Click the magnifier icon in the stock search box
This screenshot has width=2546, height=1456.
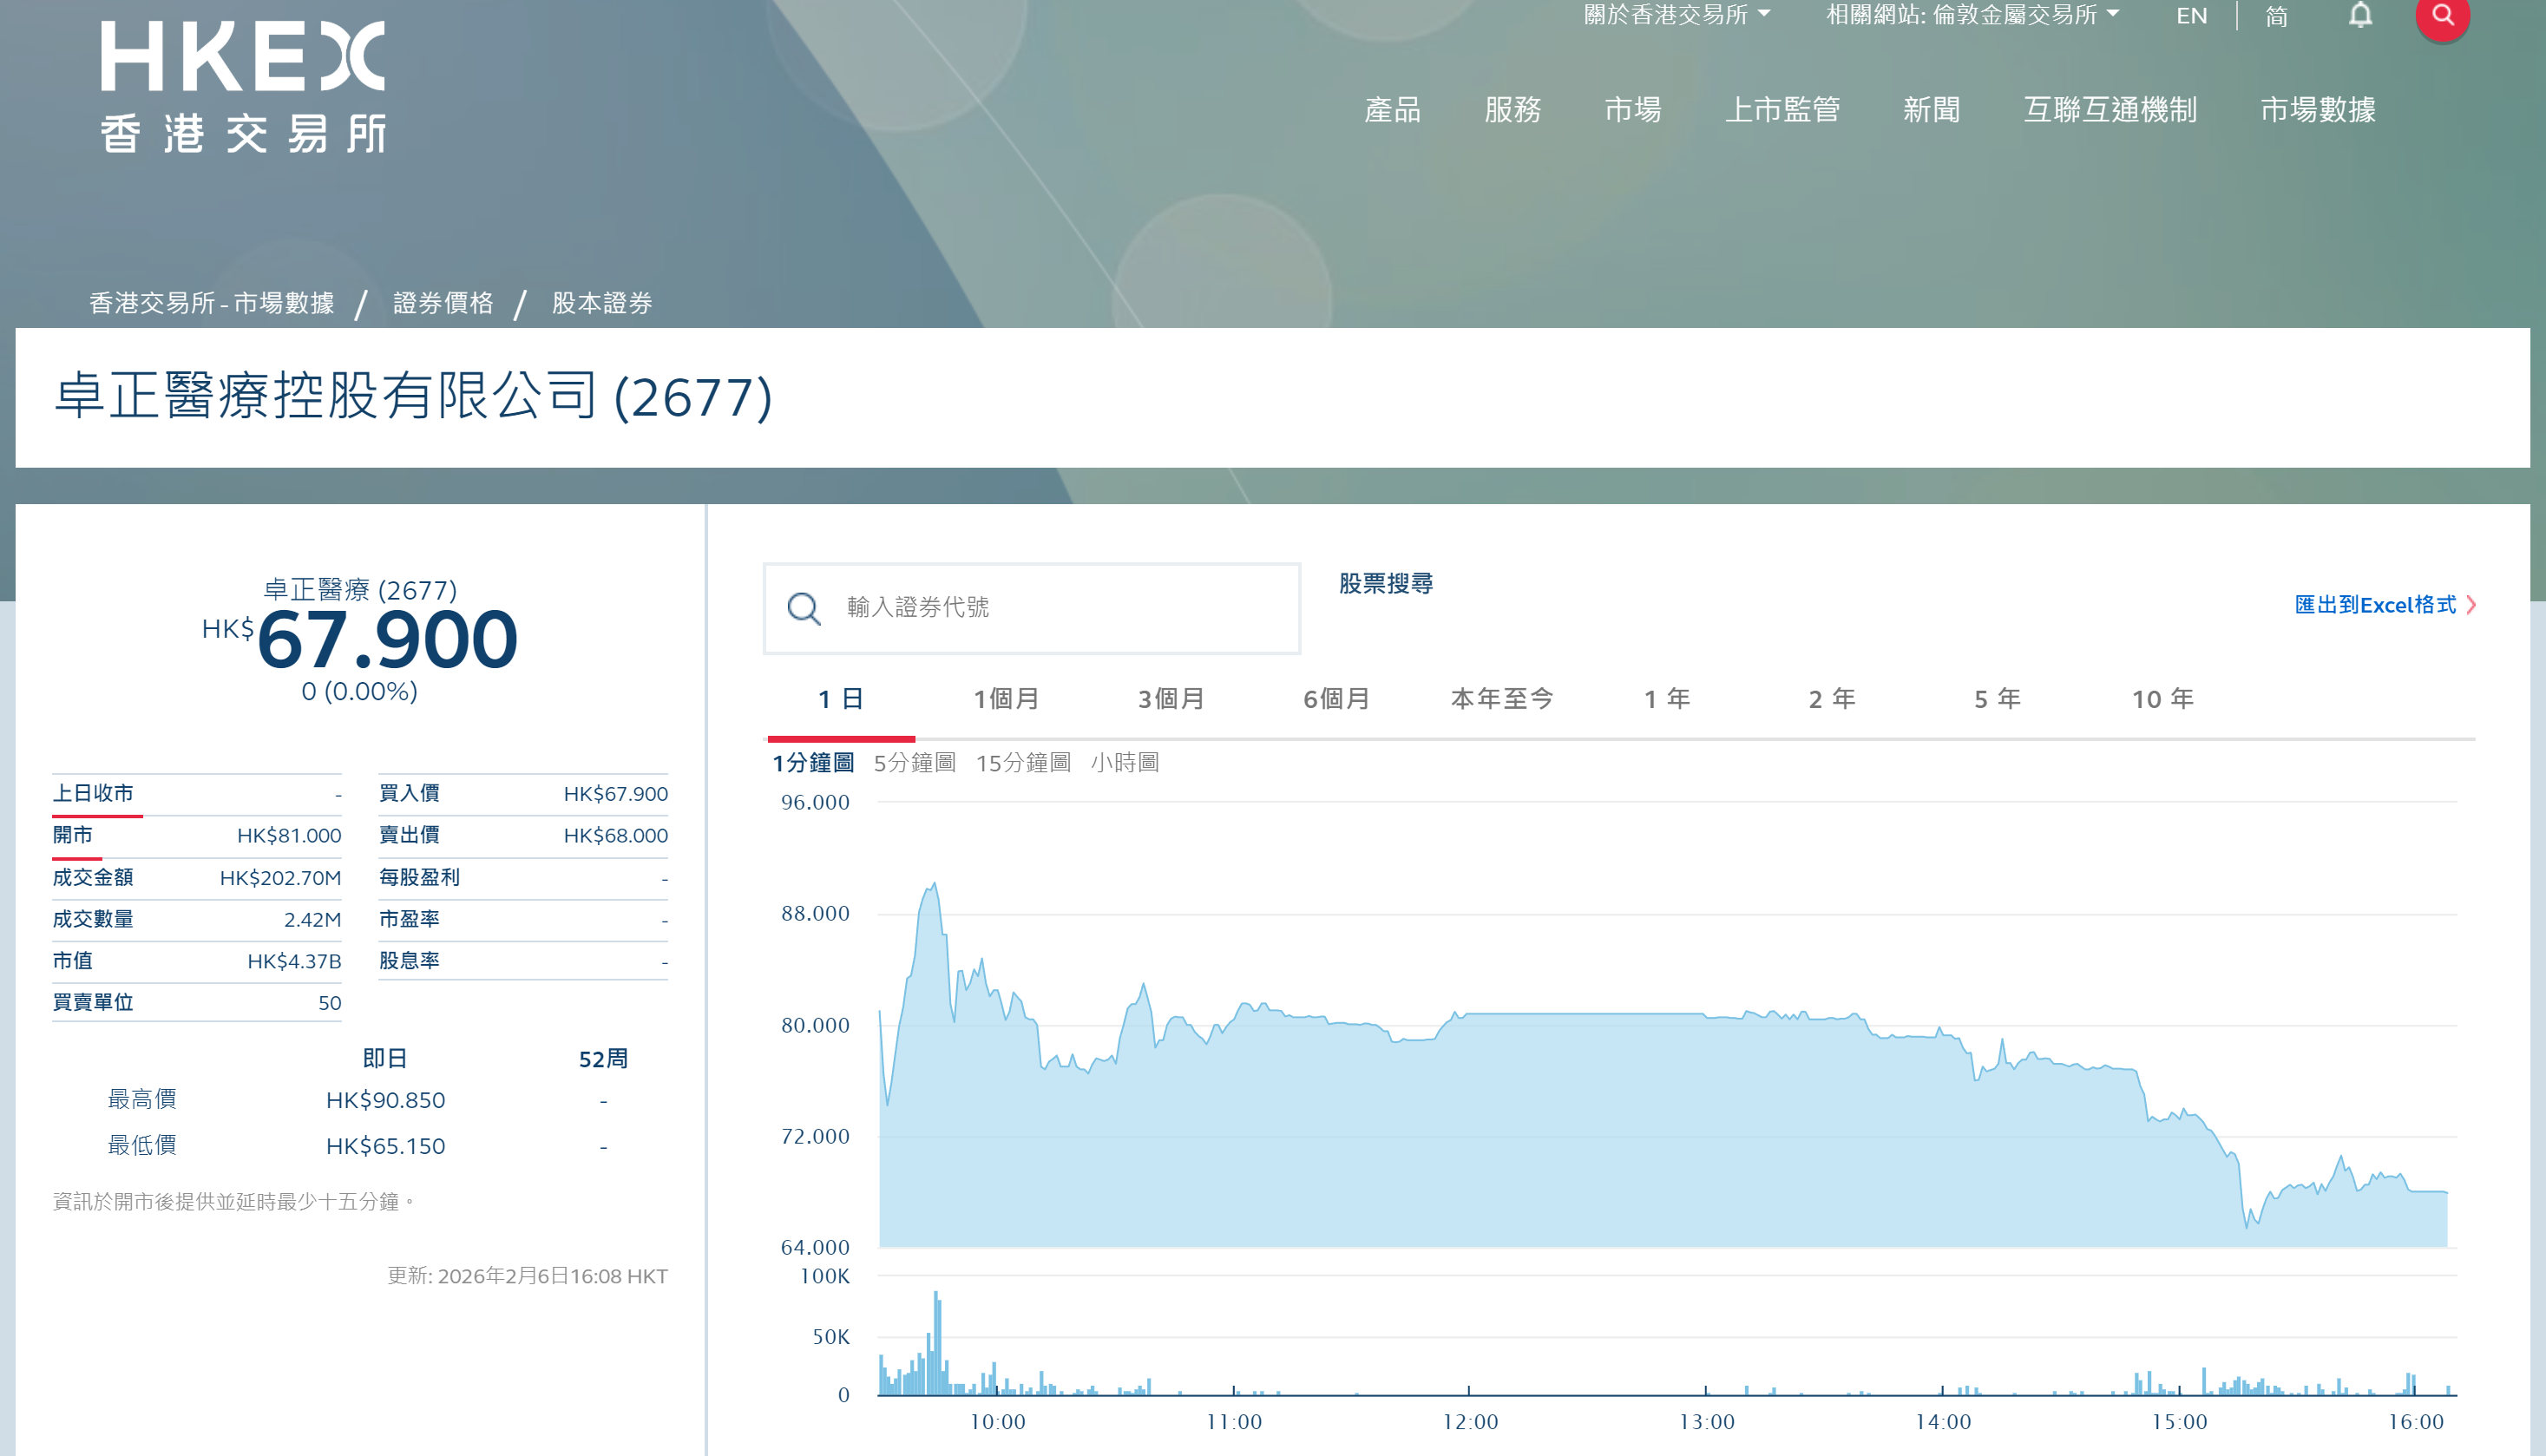click(x=804, y=608)
